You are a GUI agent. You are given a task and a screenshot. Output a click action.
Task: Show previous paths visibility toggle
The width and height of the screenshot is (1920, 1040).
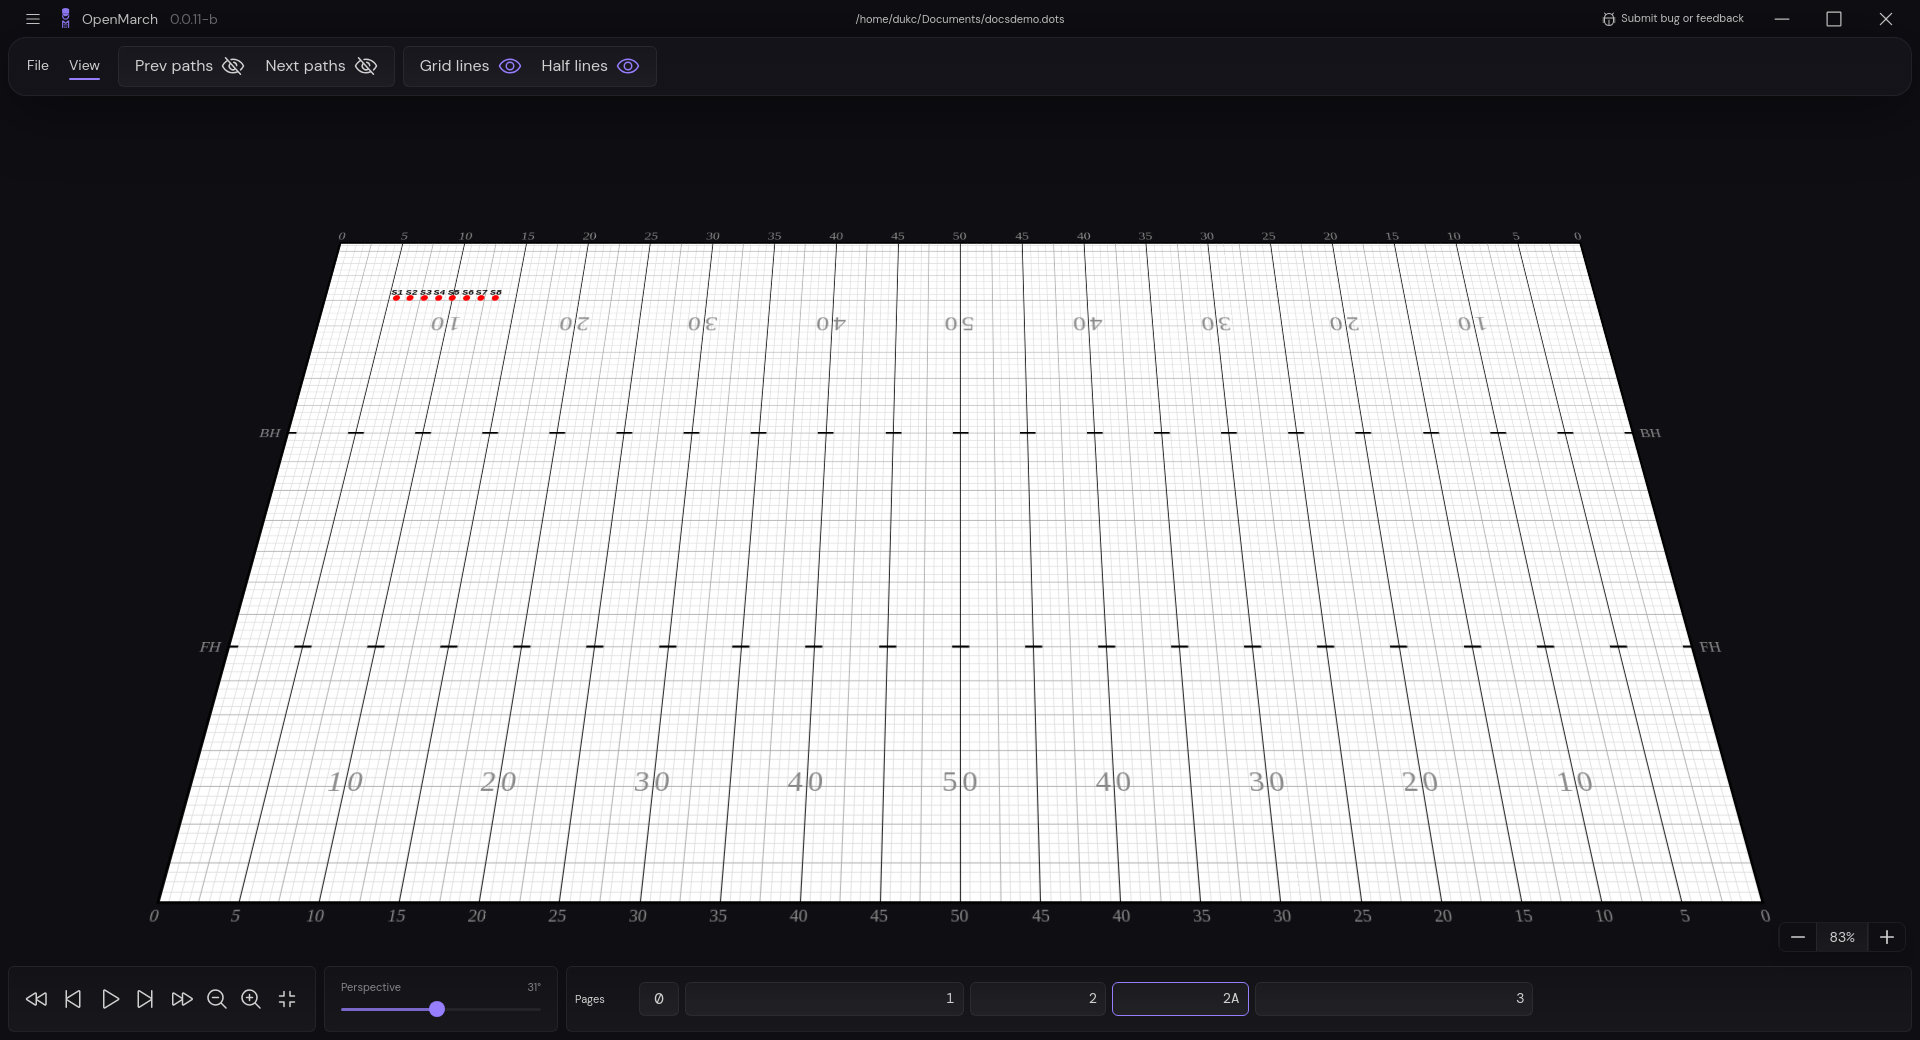233,66
